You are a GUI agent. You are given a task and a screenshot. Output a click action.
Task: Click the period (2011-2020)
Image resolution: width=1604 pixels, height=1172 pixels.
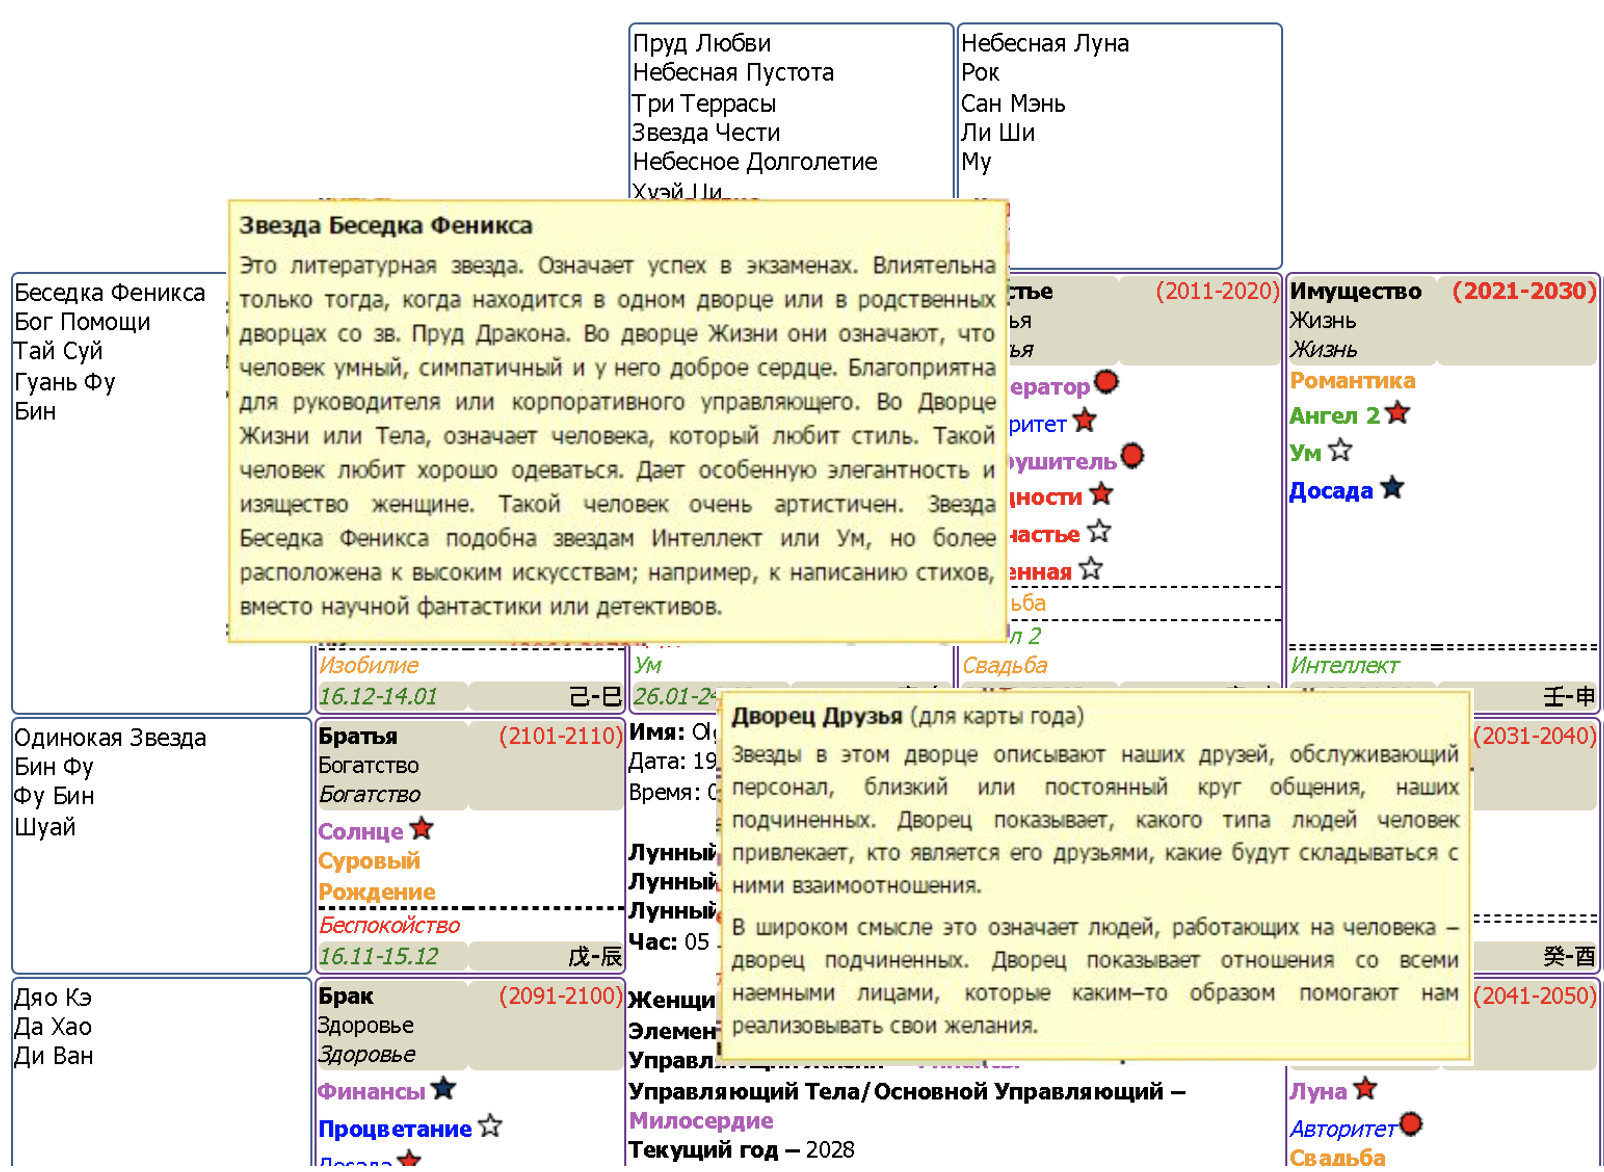pos(1217,292)
